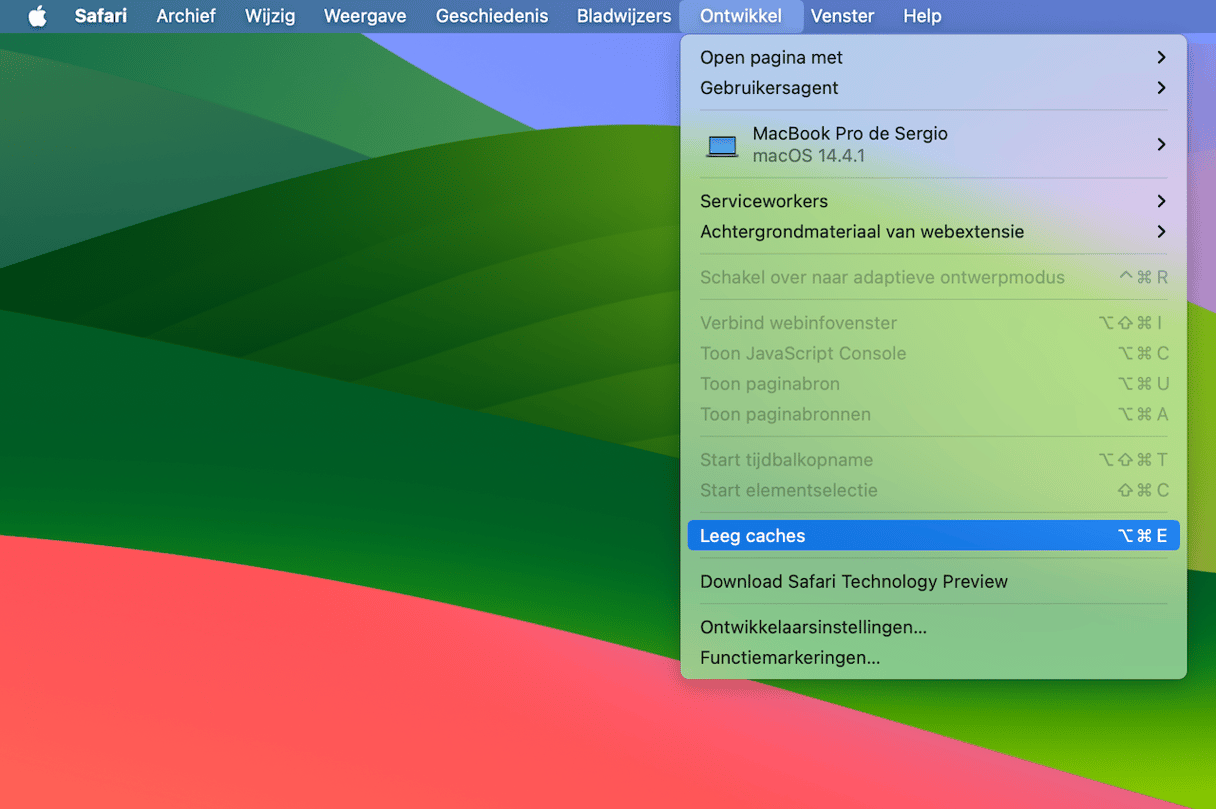Open the Venster menu
This screenshot has height=809, width=1216.
pos(842,16)
